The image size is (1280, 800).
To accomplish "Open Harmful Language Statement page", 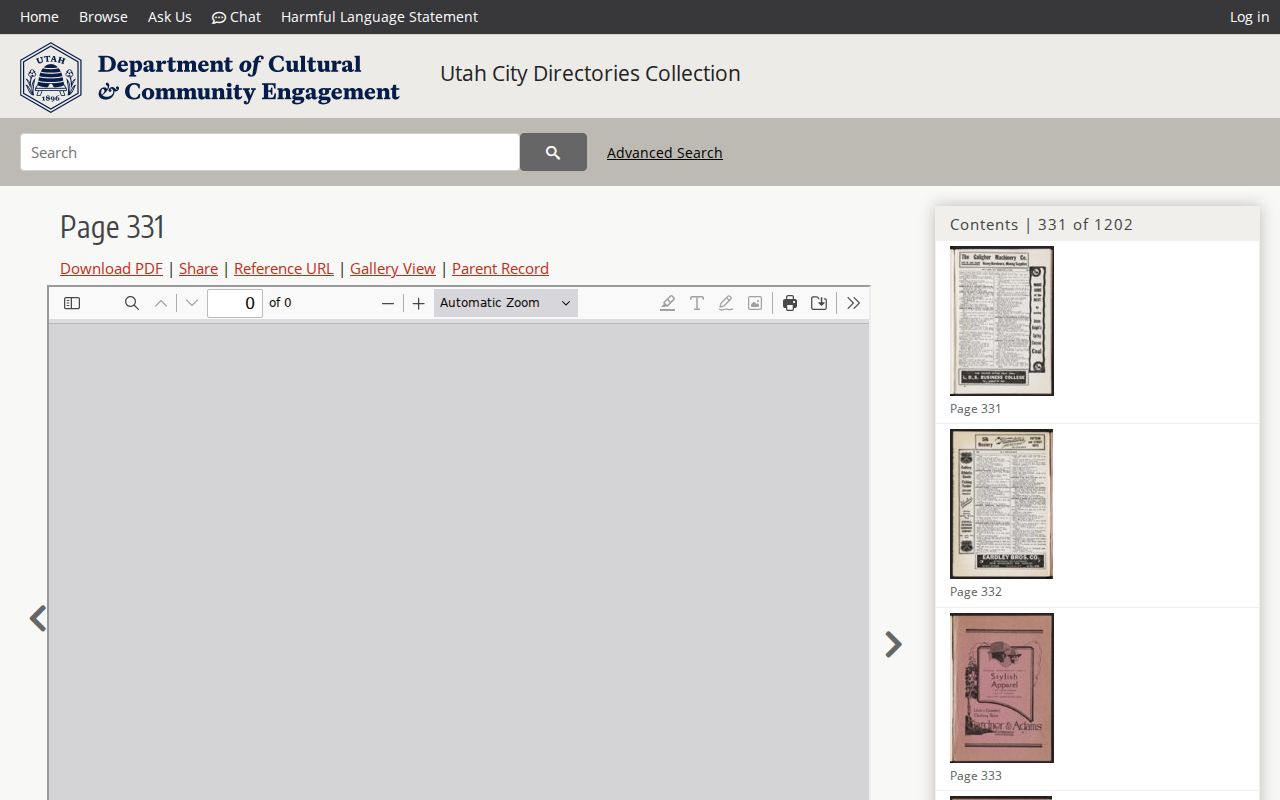I will 379,17.
